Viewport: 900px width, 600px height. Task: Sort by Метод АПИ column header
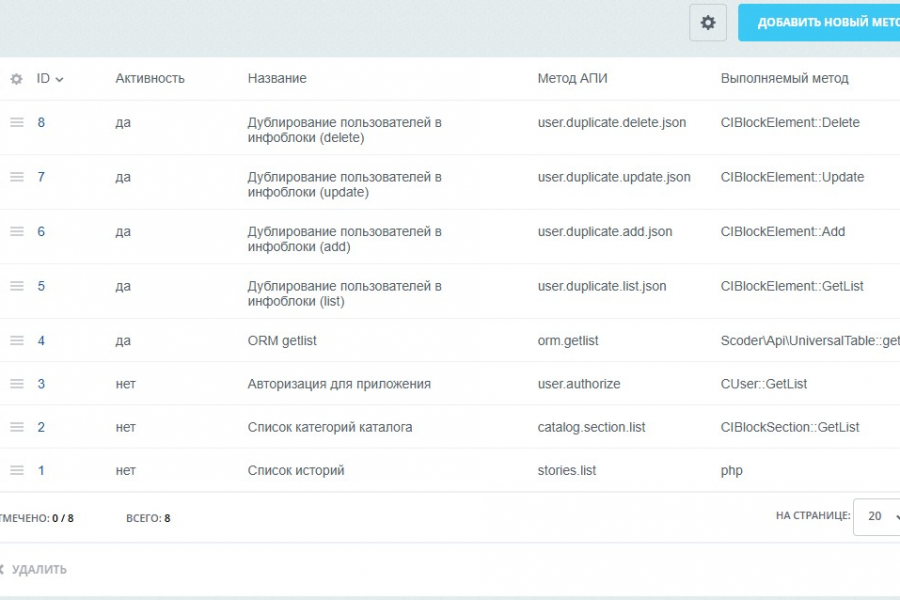572,78
